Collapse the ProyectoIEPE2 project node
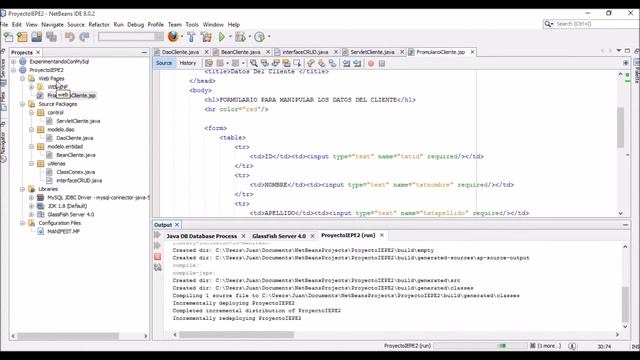640x360 pixels. tap(13, 70)
